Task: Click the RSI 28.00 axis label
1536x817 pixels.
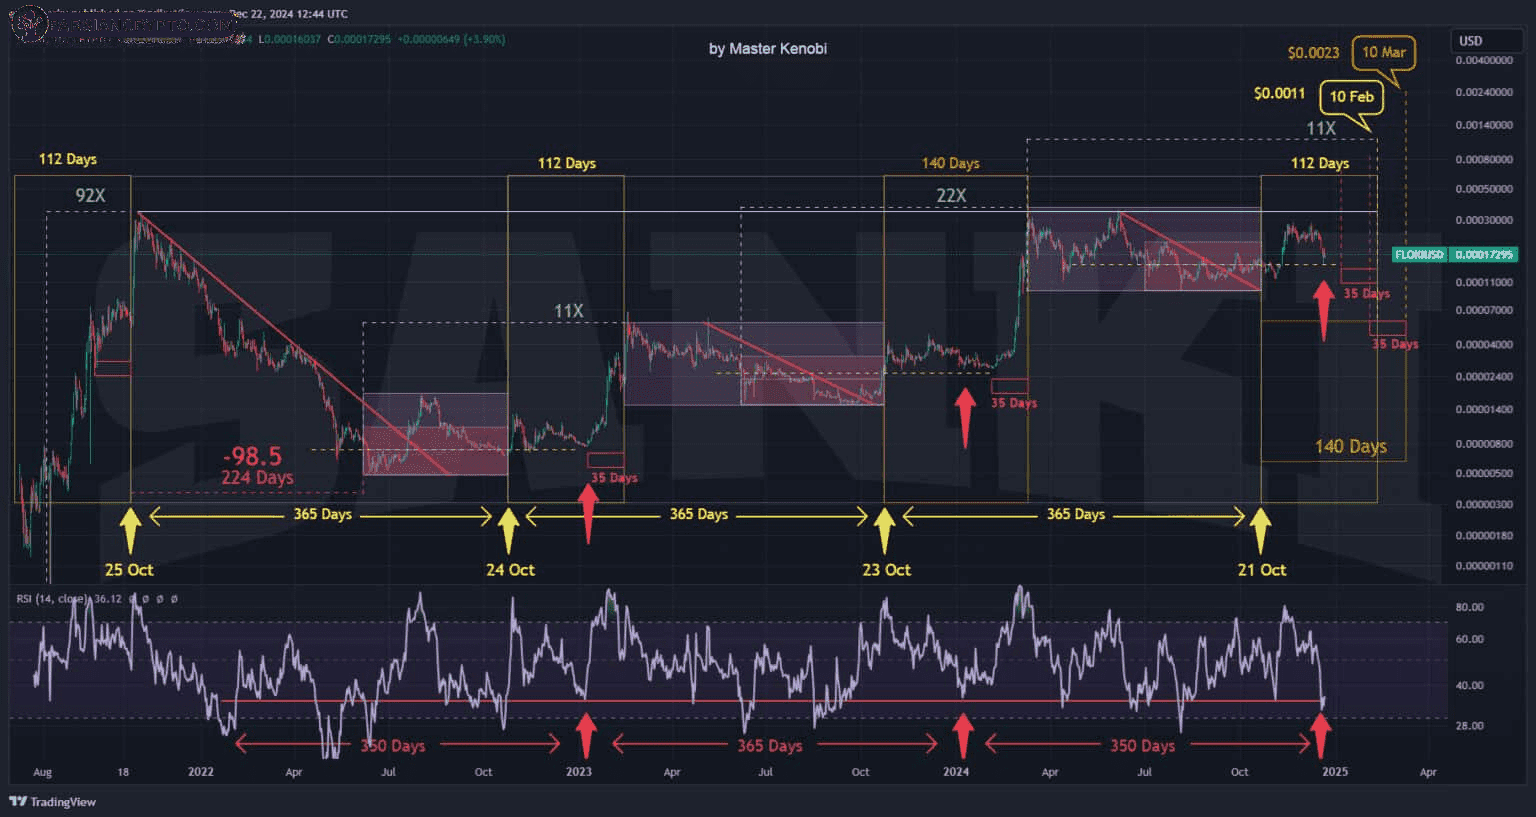Action: pyautogui.click(x=1469, y=726)
